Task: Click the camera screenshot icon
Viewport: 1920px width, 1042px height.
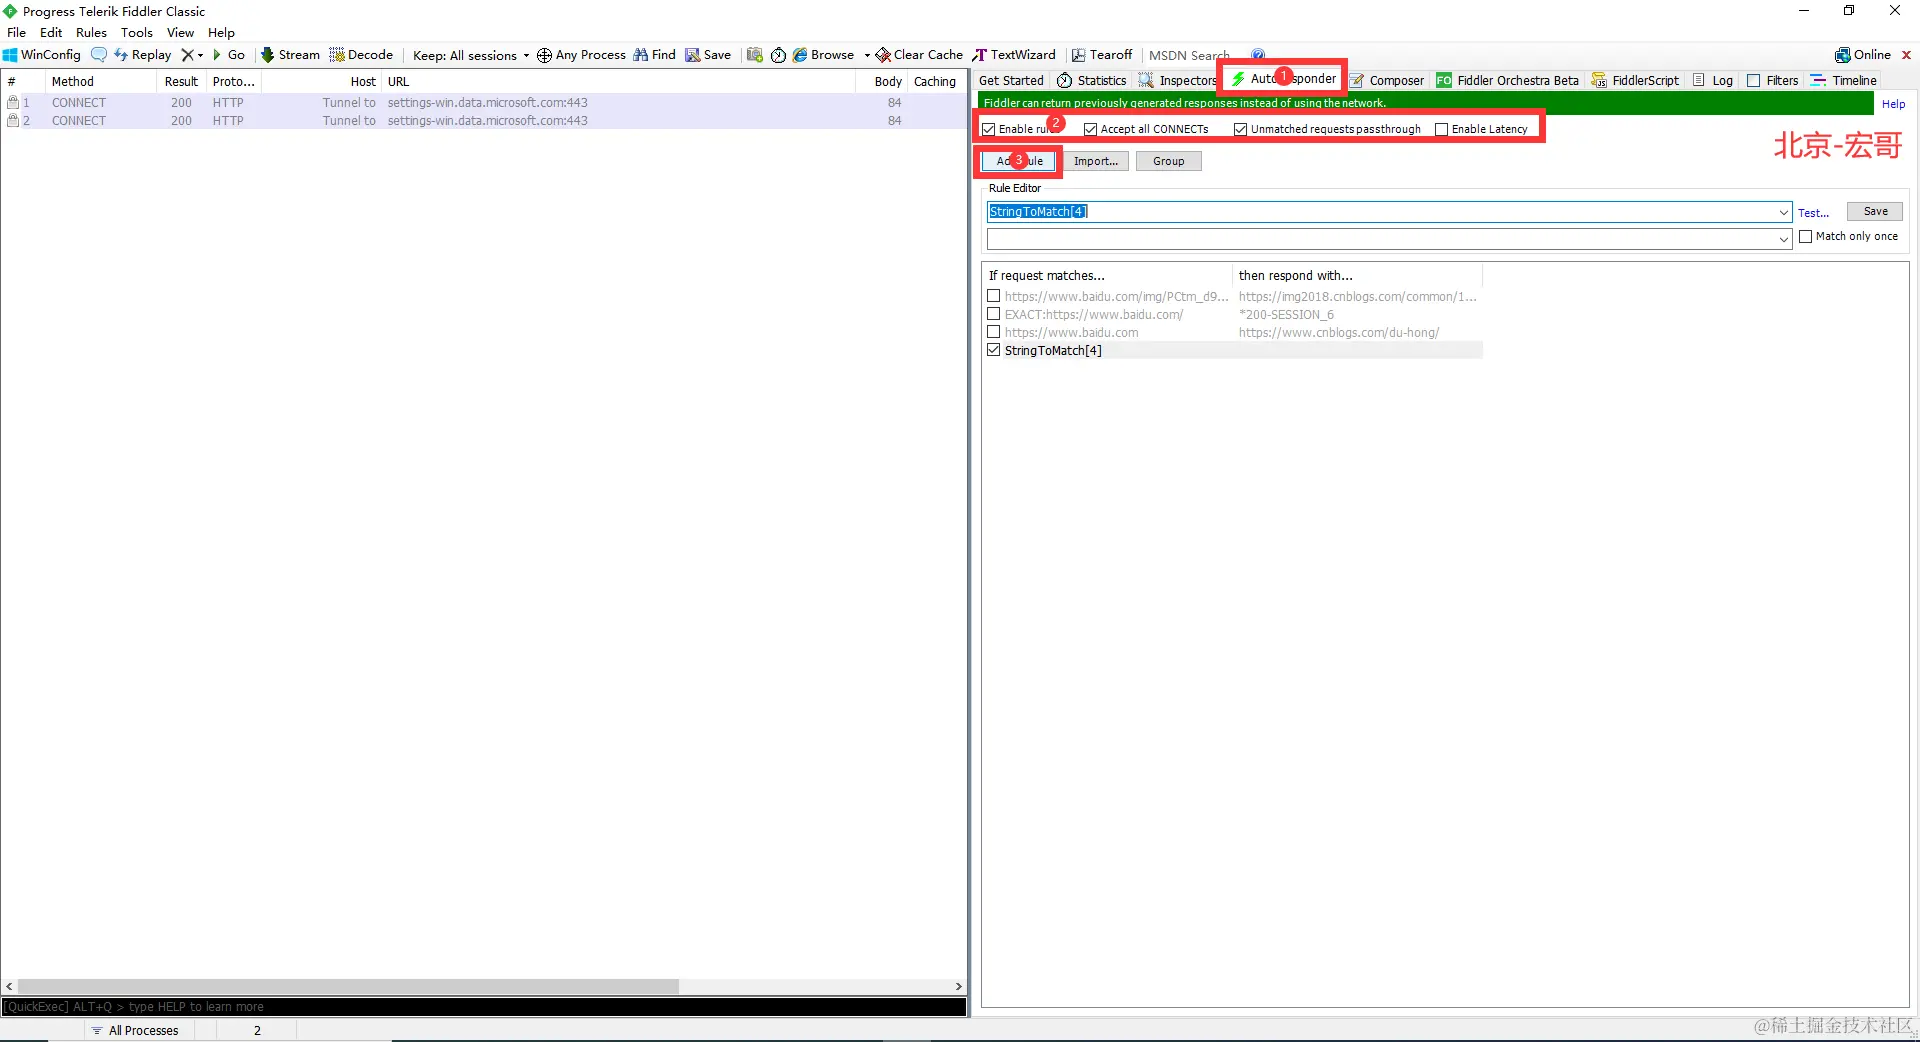Action: point(755,55)
